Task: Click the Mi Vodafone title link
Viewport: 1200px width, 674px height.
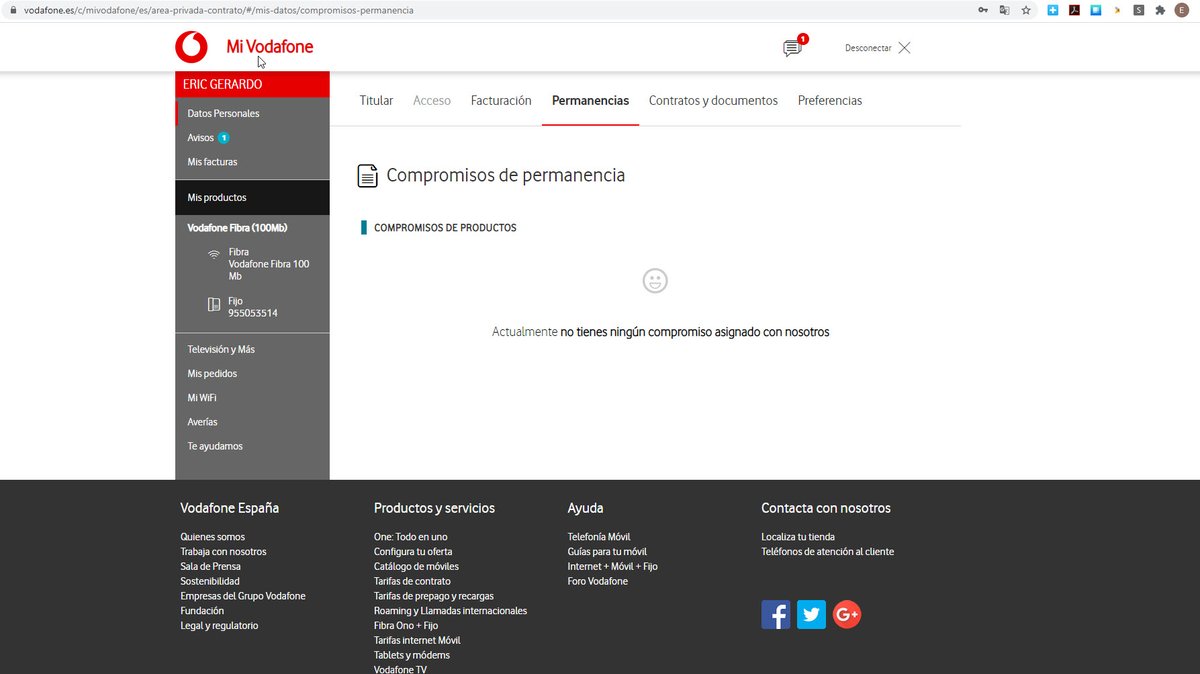Action: (x=270, y=47)
